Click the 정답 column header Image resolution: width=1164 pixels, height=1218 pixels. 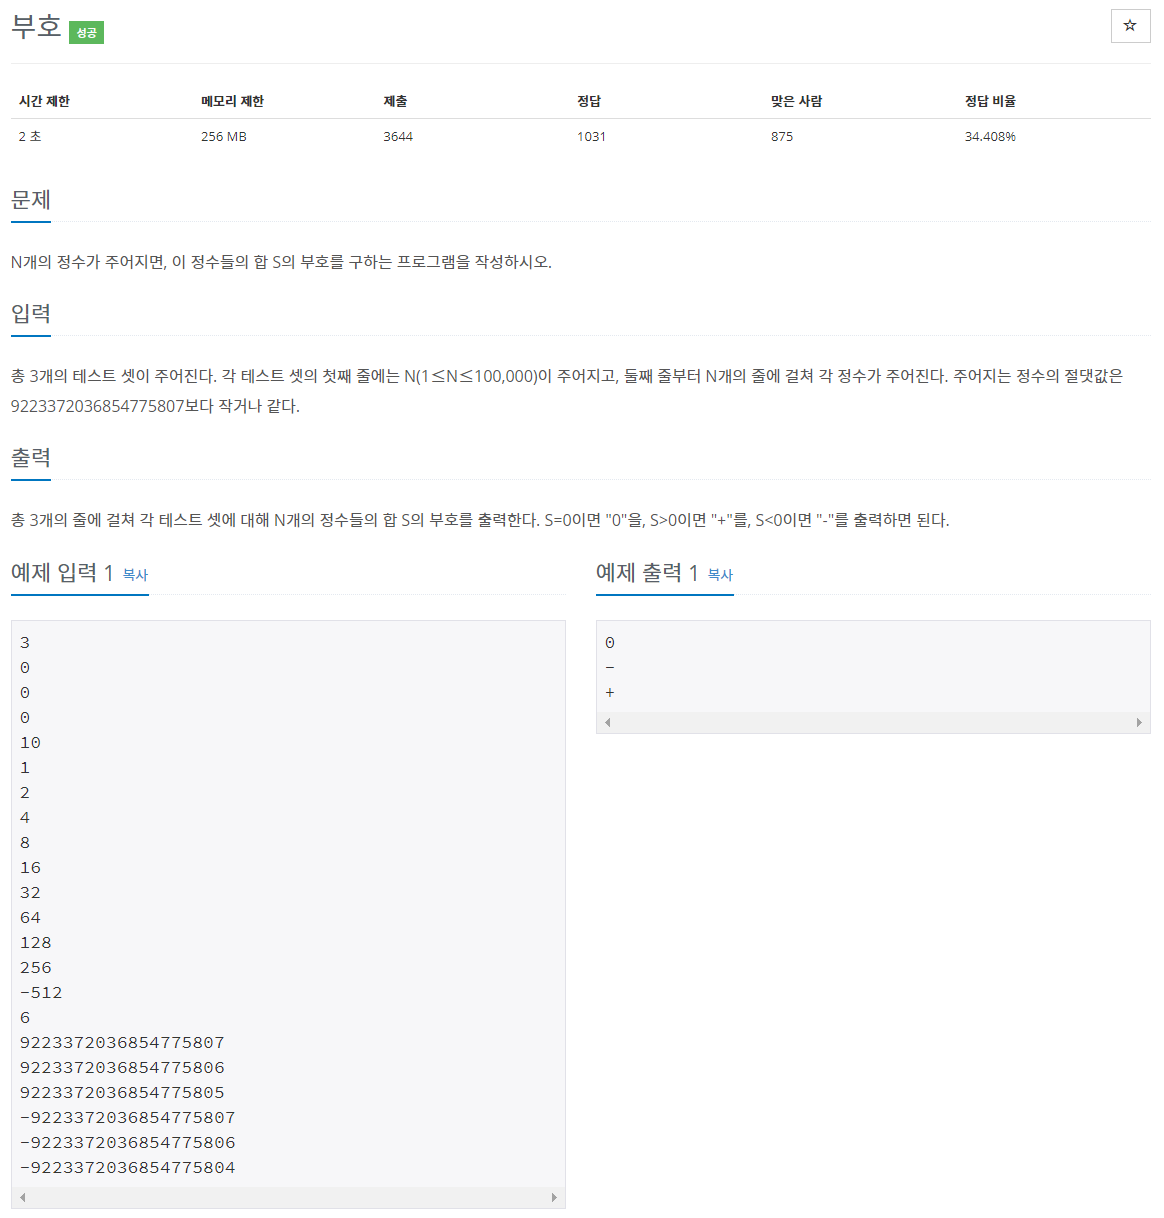(x=589, y=101)
